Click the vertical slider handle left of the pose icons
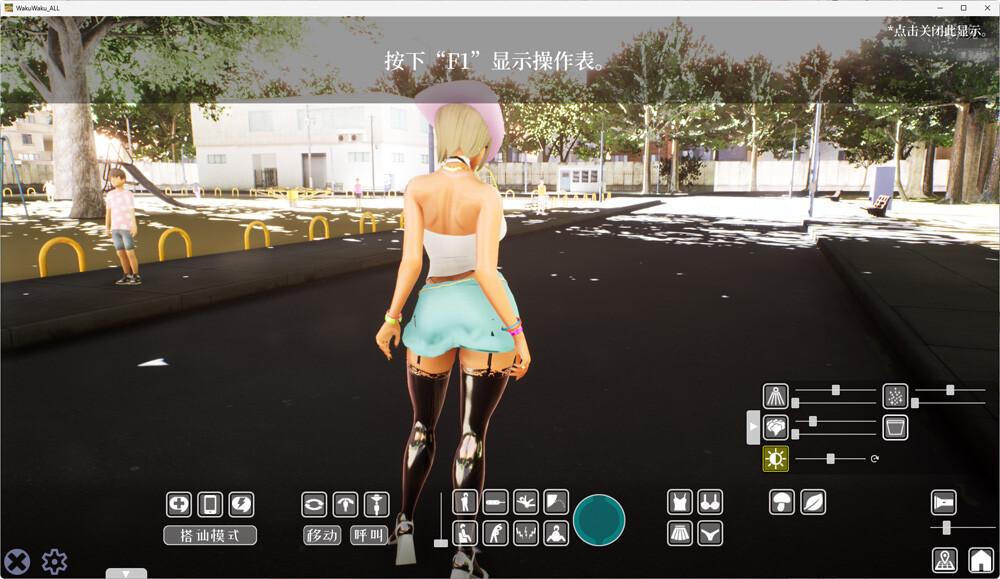The width and height of the screenshot is (1000, 579). pos(441,543)
